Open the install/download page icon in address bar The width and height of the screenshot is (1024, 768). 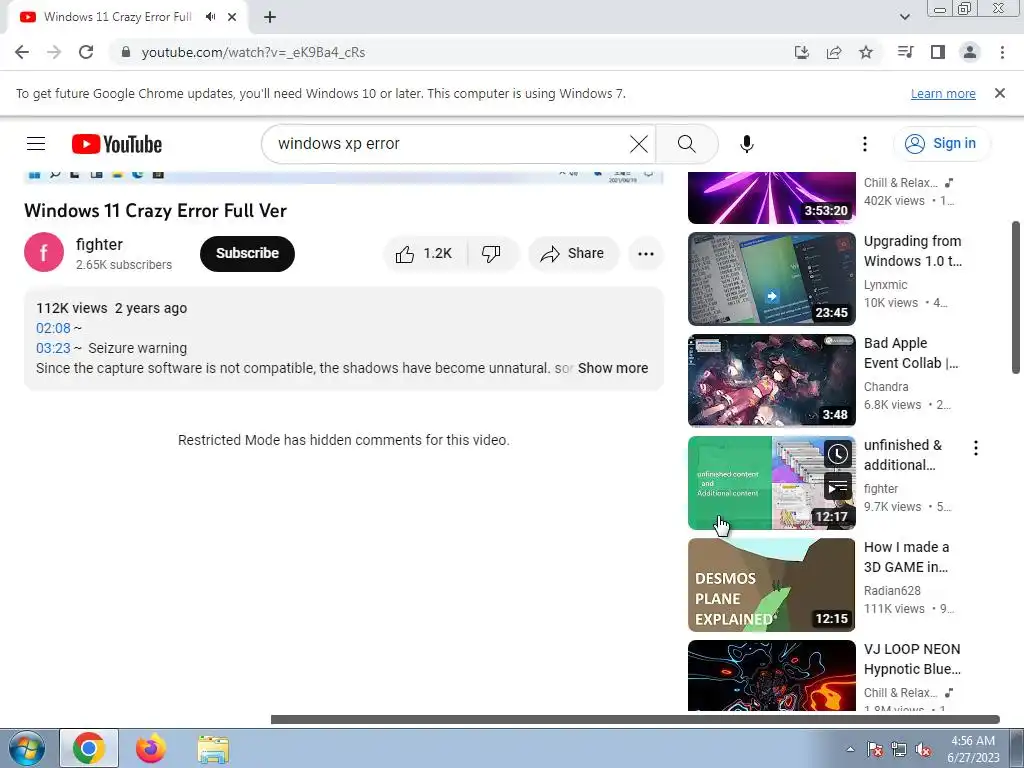pos(801,52)
